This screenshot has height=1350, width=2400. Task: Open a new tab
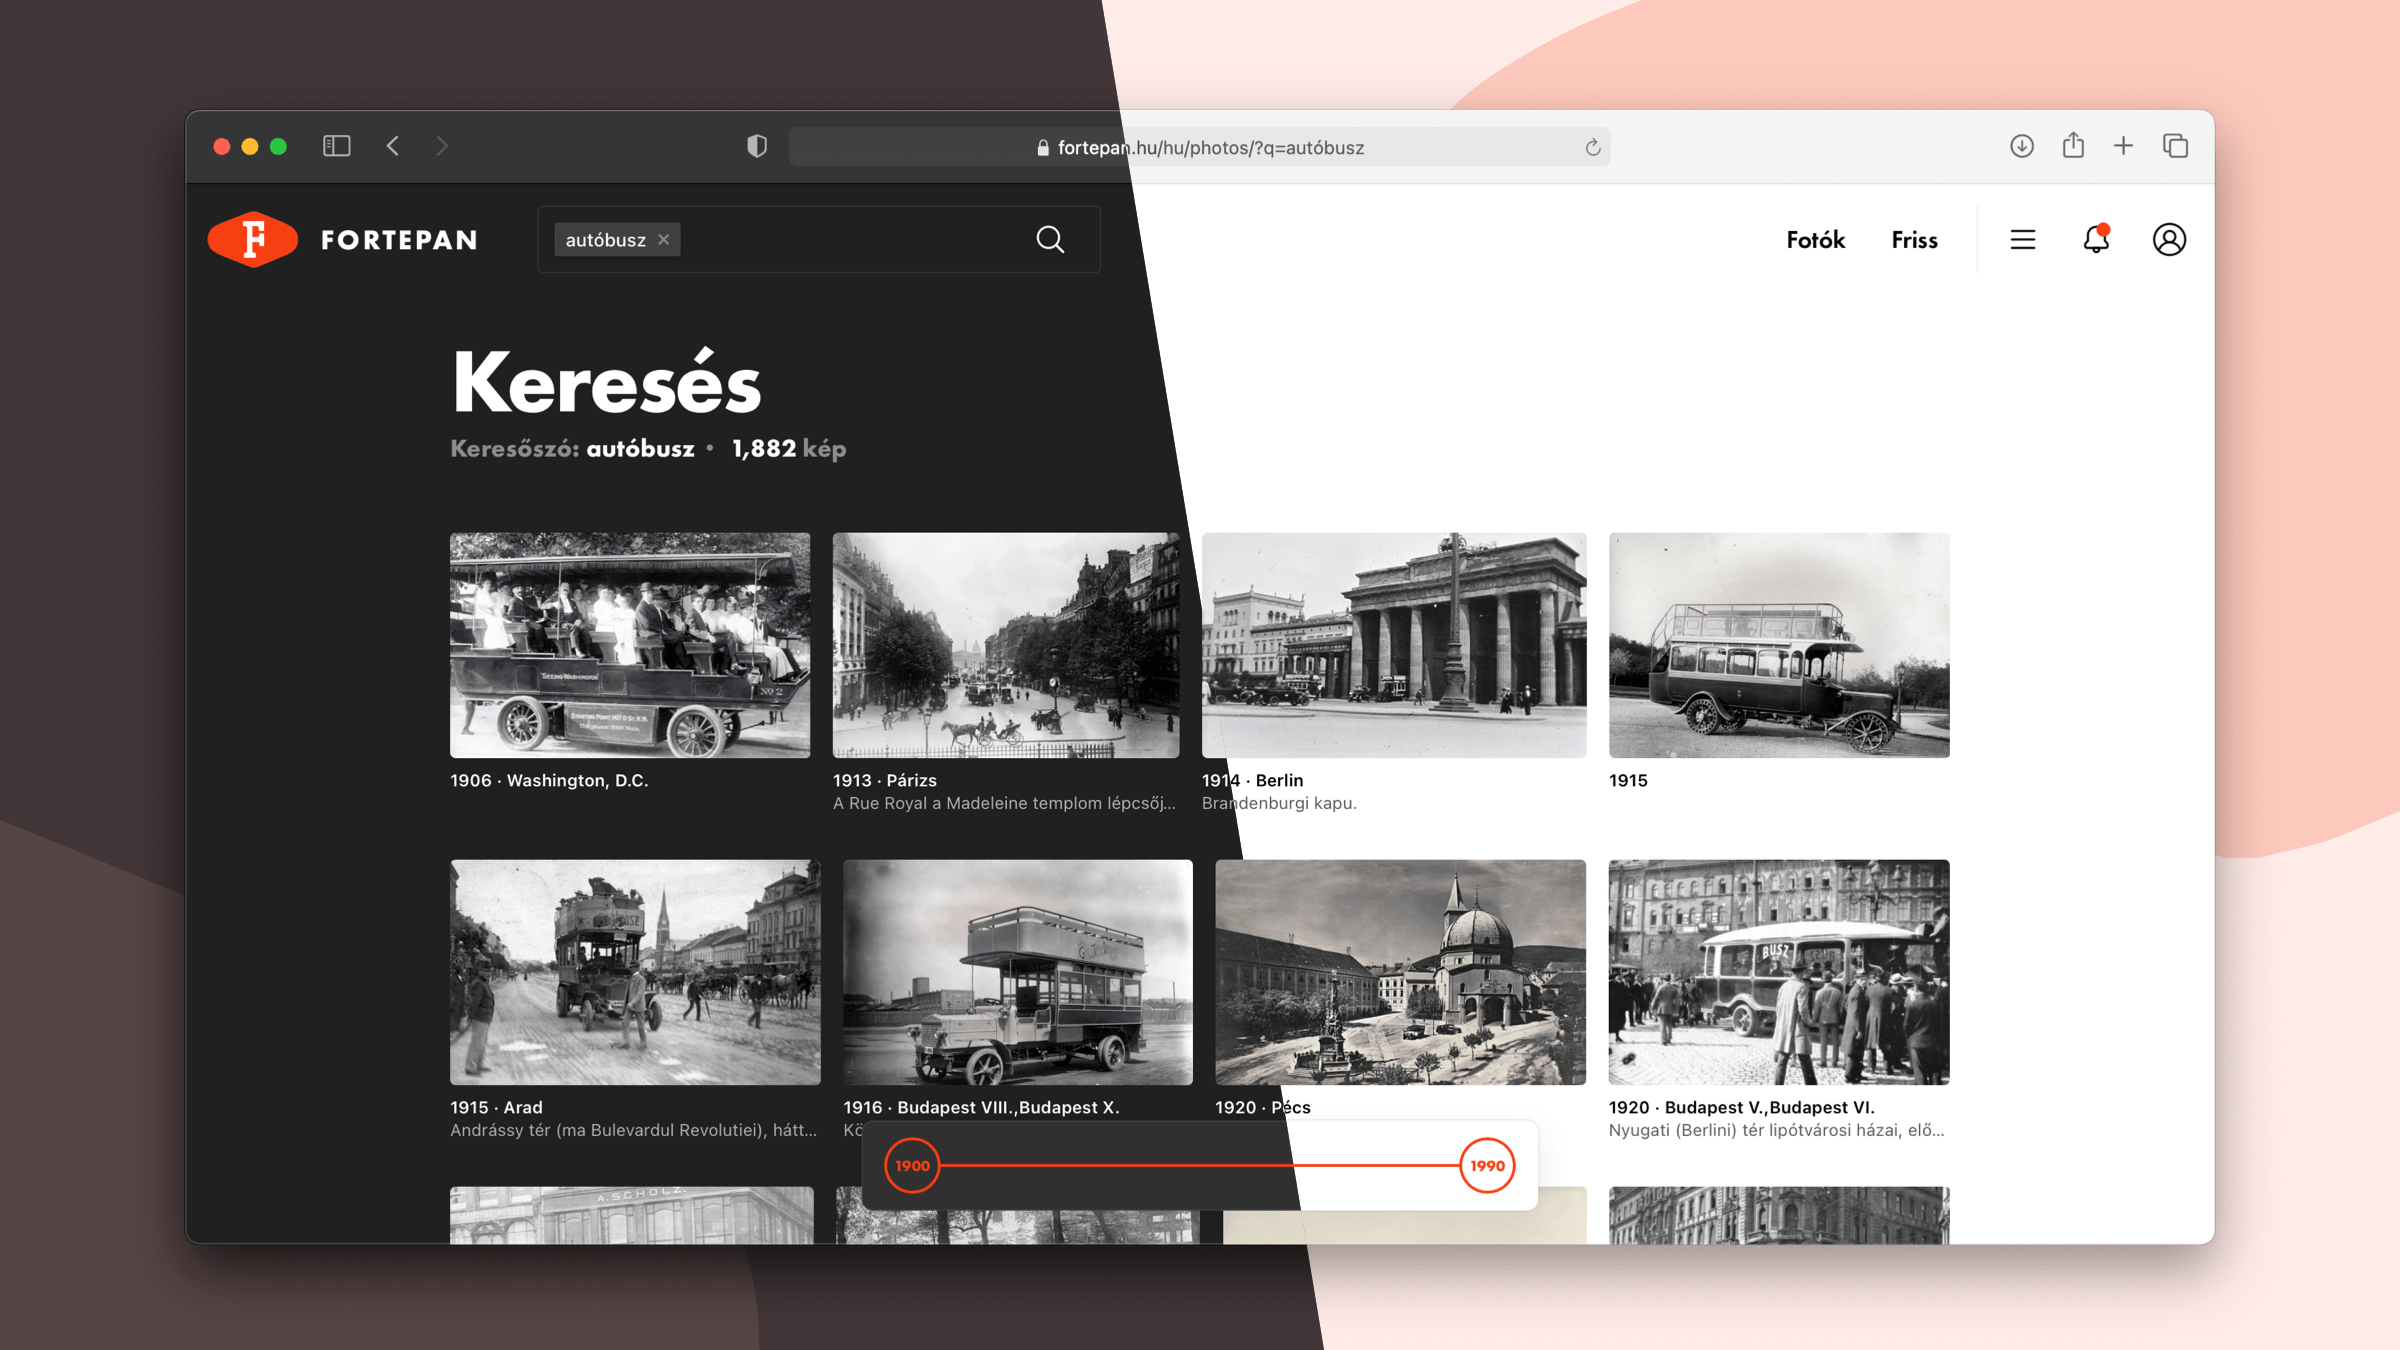(x=2123, y=146)
